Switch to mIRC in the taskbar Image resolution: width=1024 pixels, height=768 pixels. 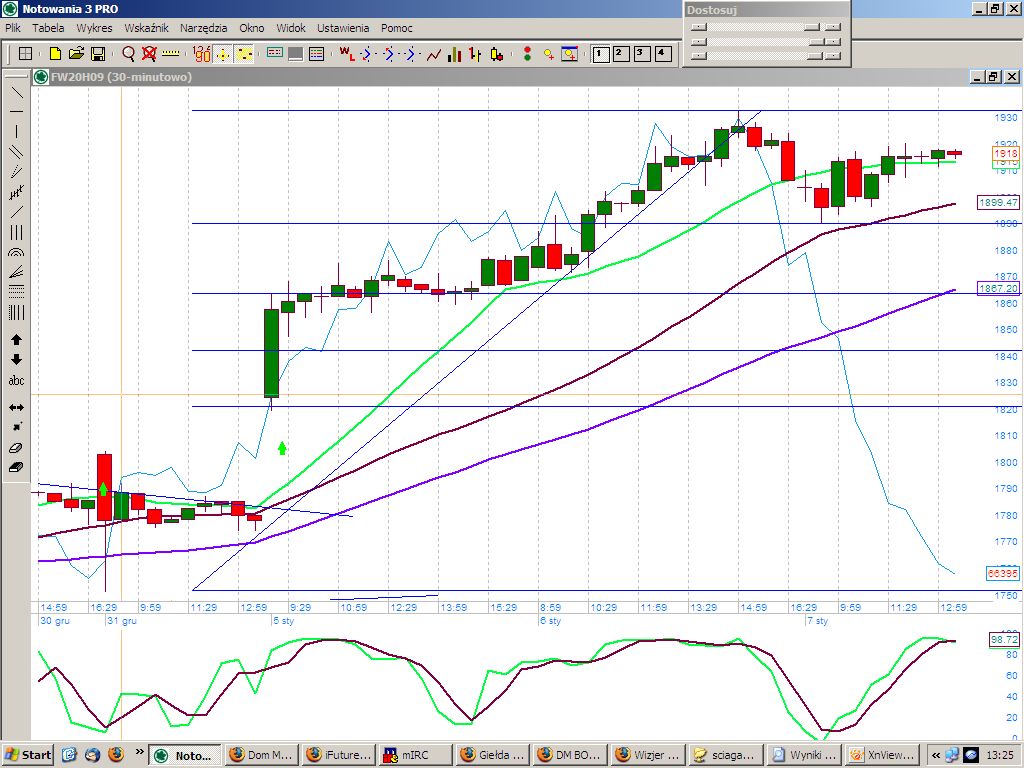415,755
